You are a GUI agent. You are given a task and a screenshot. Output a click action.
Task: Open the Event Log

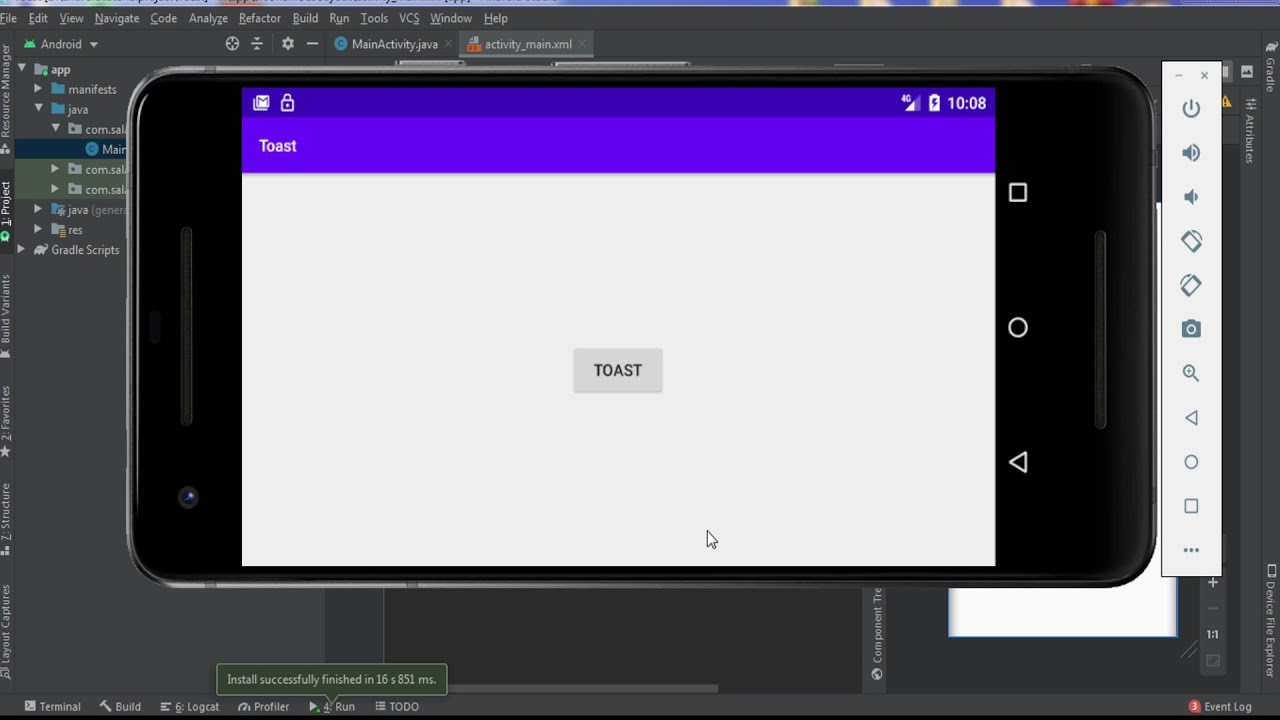click(1220, 706)
